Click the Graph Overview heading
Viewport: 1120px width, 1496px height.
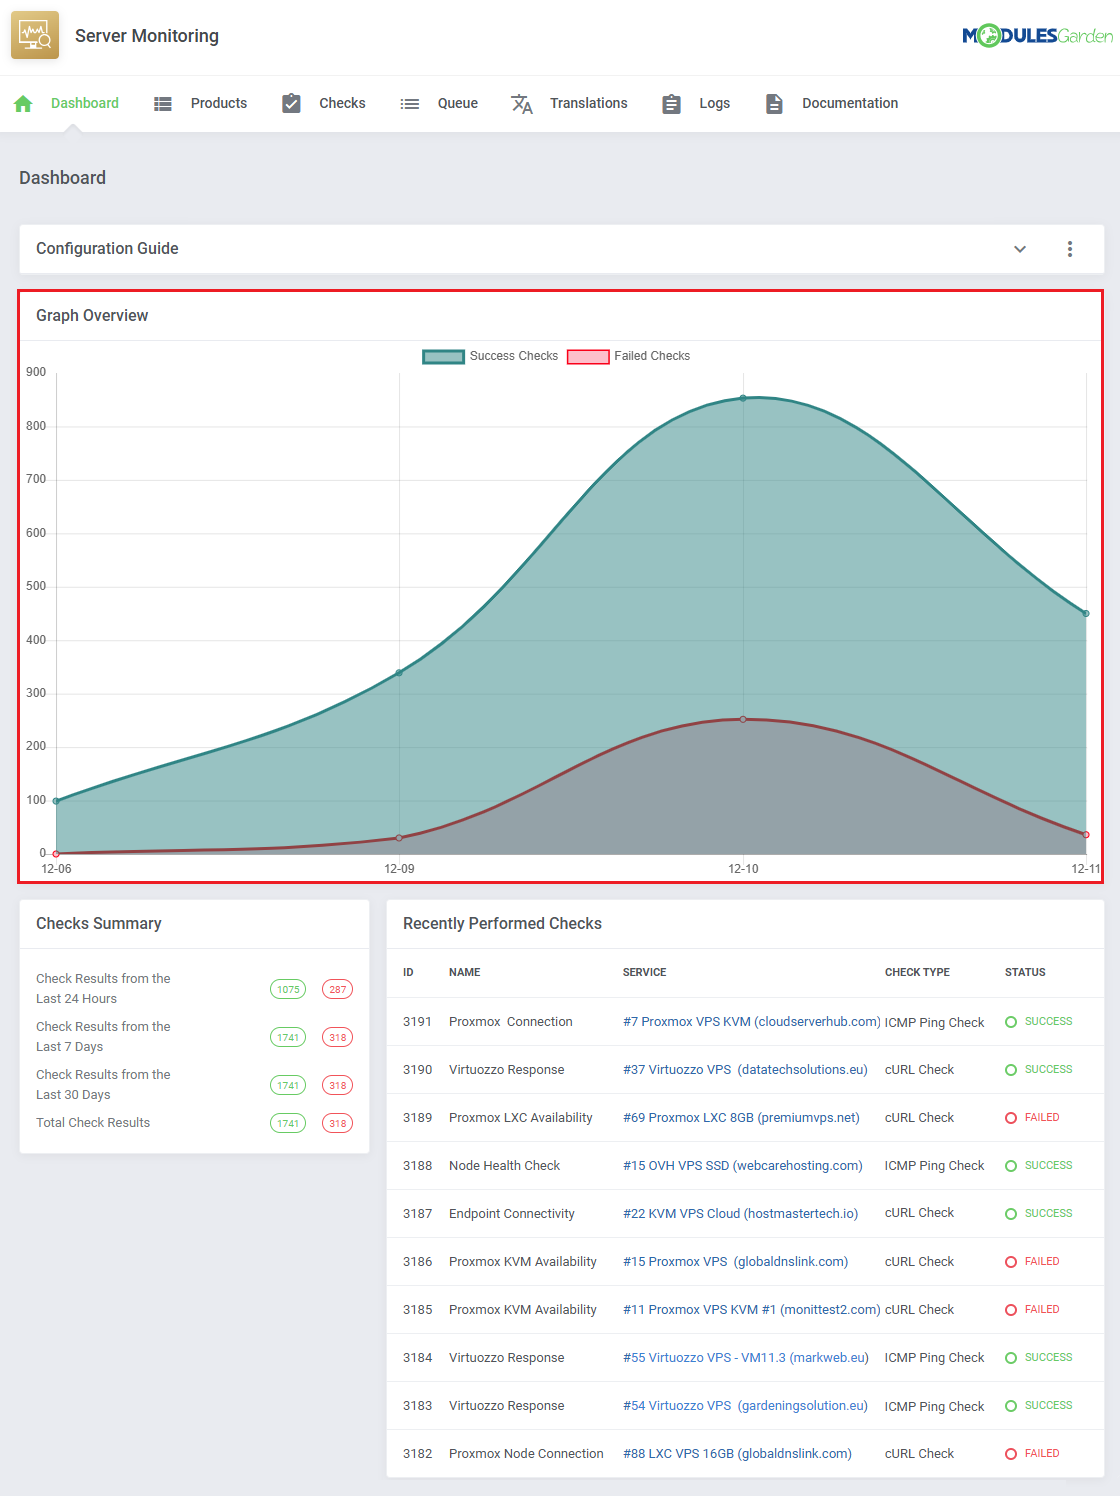click(x=92, y=316)
